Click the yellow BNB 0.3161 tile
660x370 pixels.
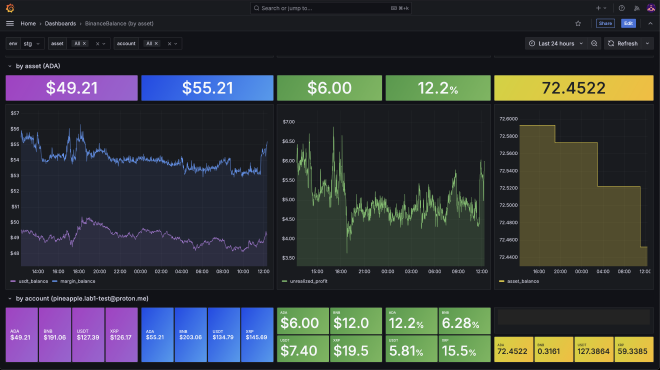pyautogui.click(x=554, y=349)
